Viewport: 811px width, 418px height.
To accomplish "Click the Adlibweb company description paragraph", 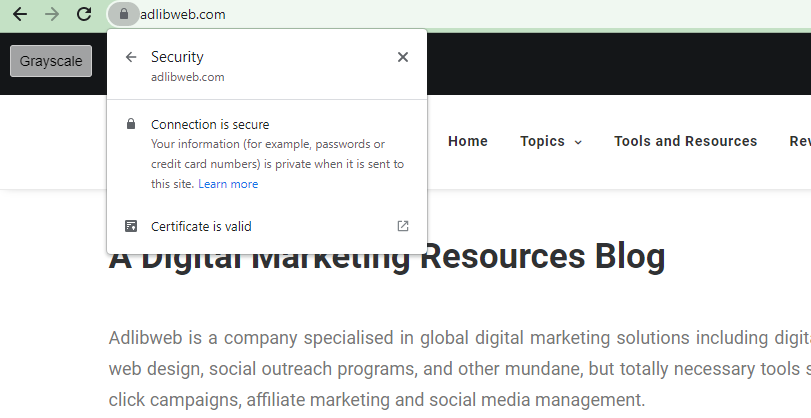I will [x=460, y=369].
